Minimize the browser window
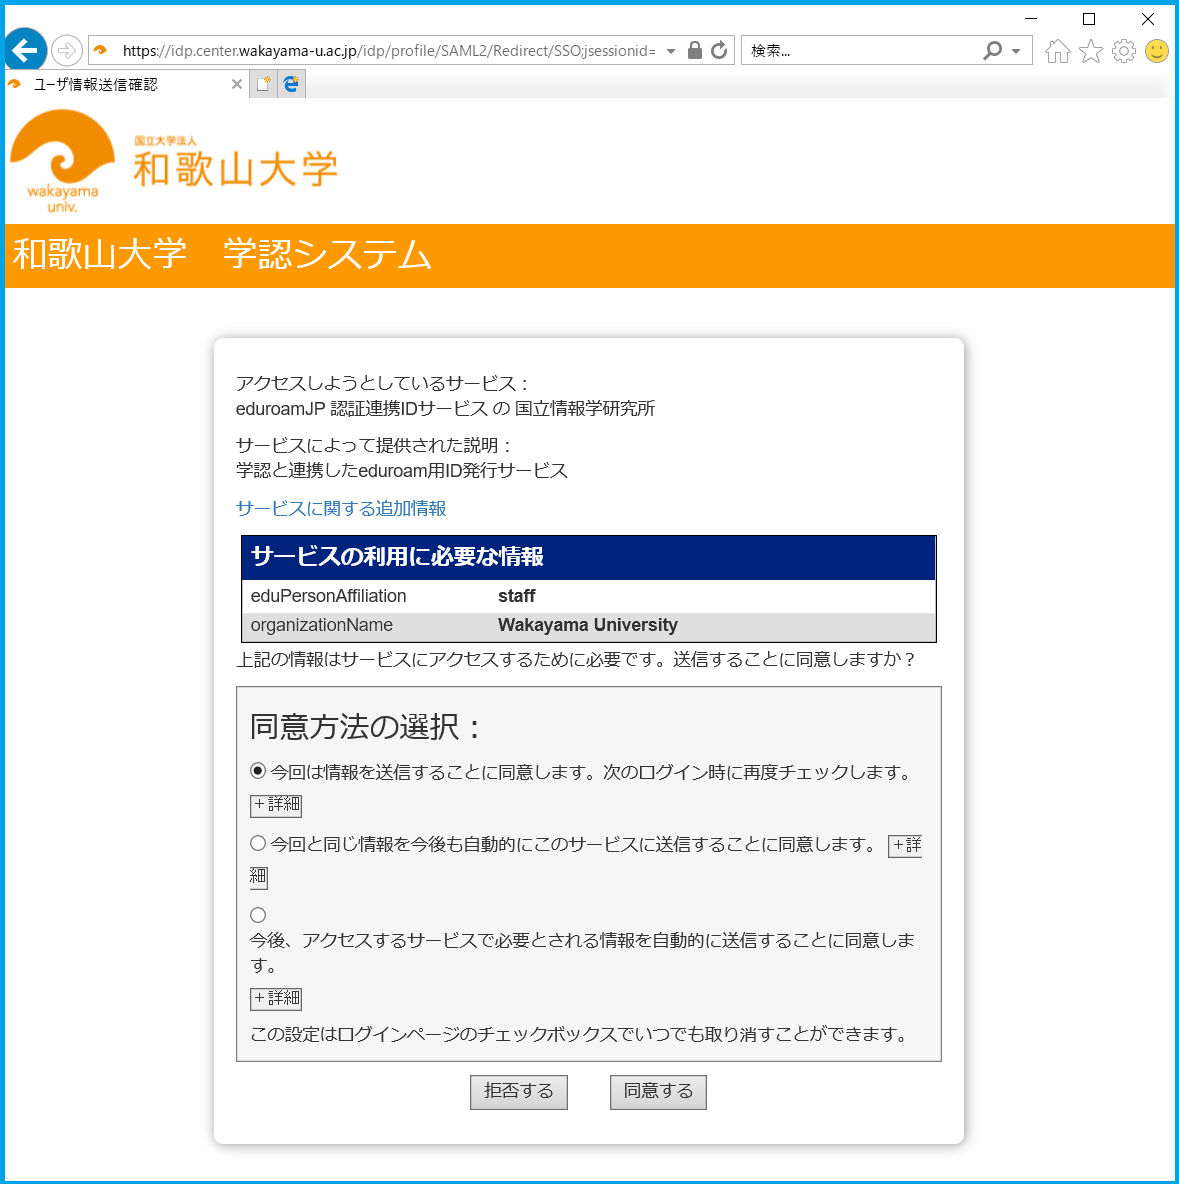Screen dimensions: 1179x1184 1031,18
